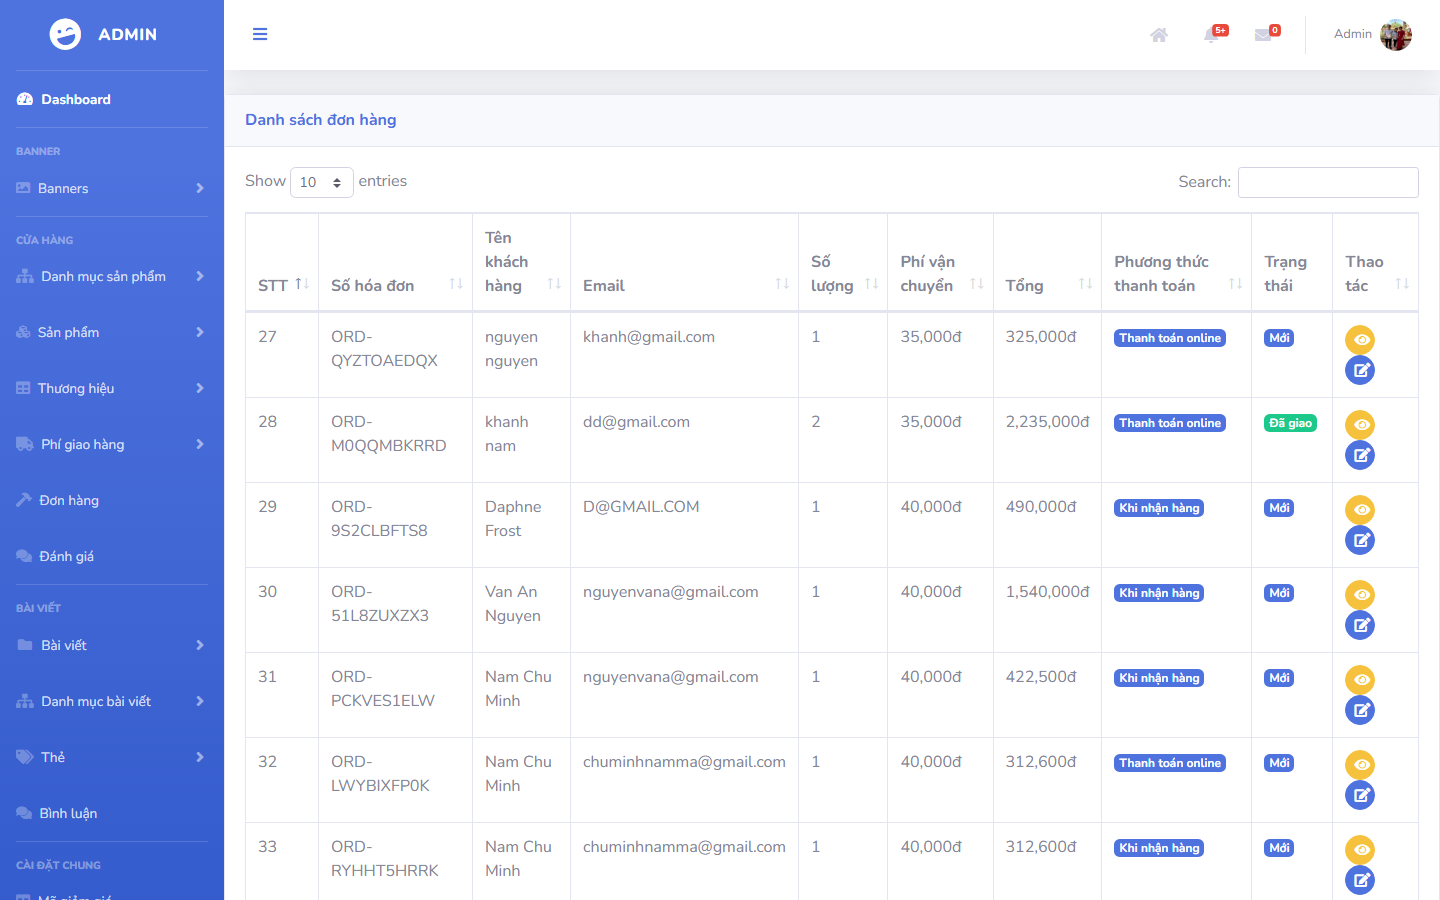Screen dimensions: 1440x900
Task: Open Đánh giá in the sidebar
Action: point(112,556)
